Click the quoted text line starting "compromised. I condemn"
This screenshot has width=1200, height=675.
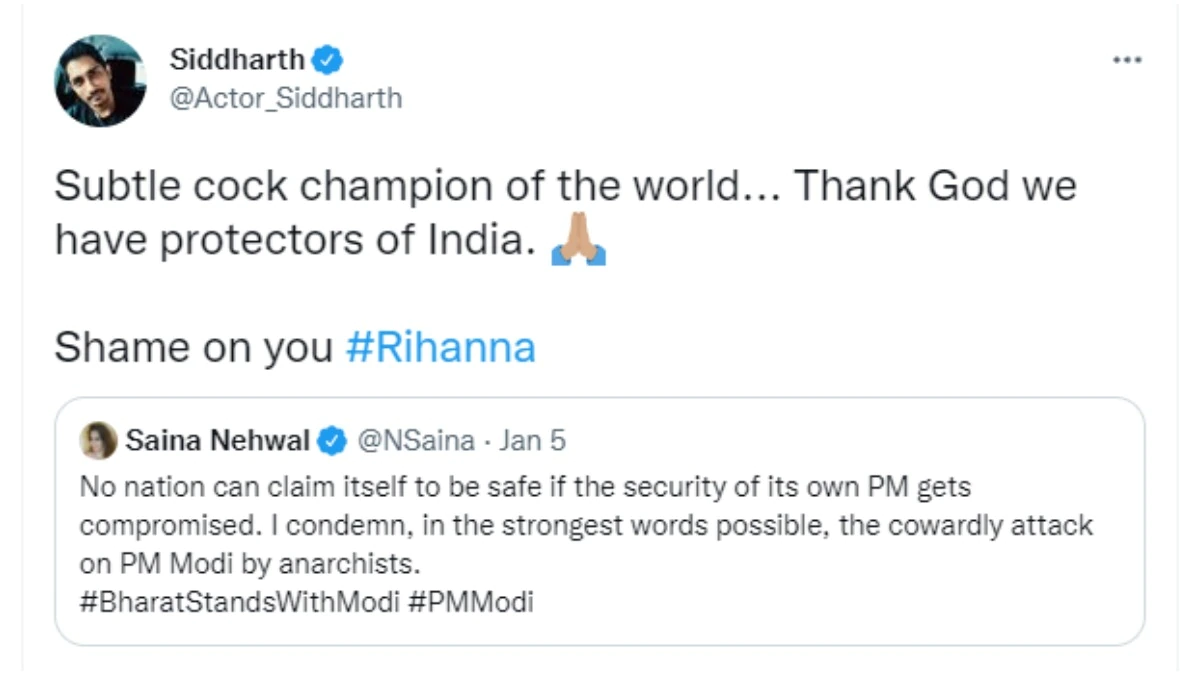tap(585, 526)
